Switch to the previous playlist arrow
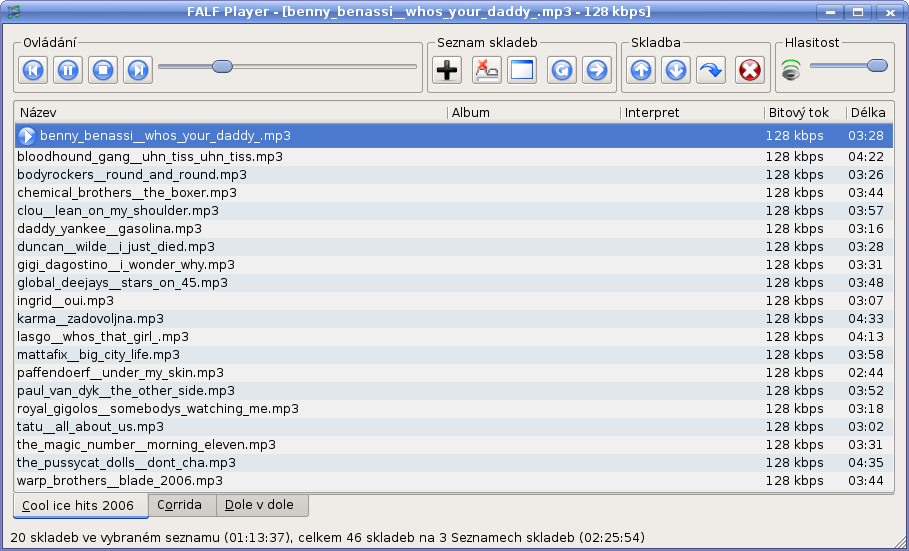 [562, 69]
